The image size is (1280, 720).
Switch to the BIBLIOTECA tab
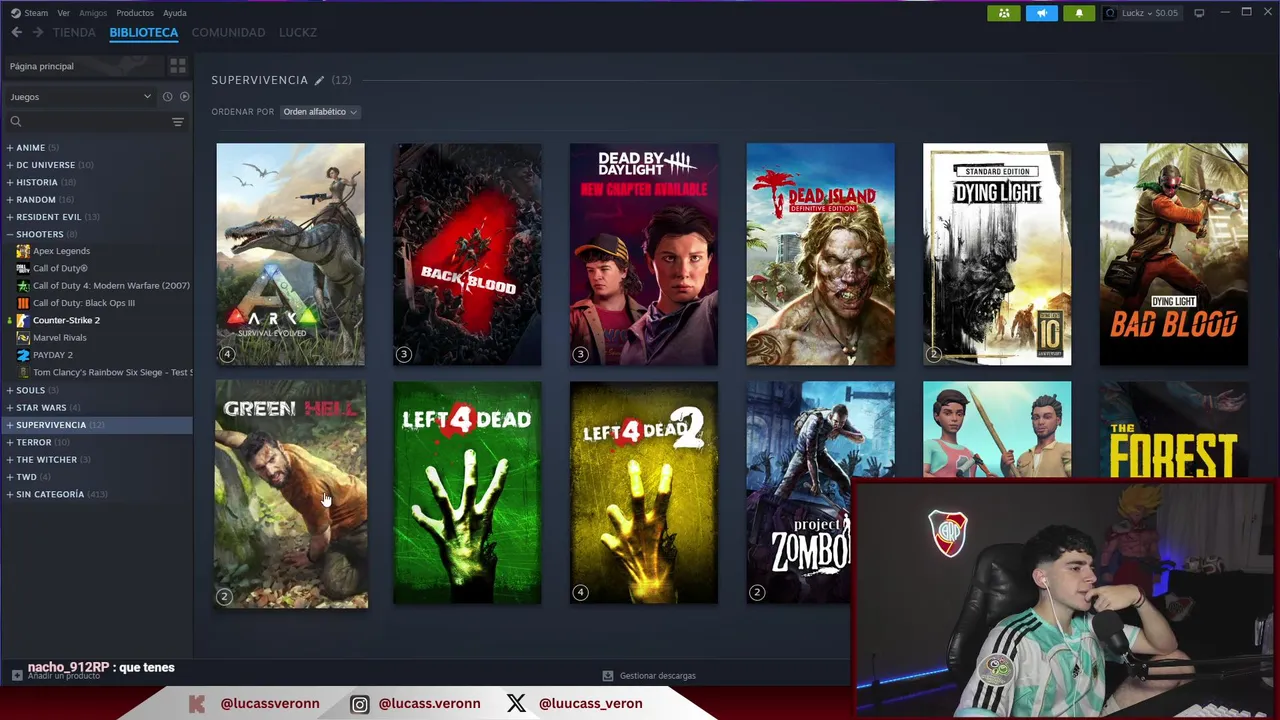tap(144, 32)
